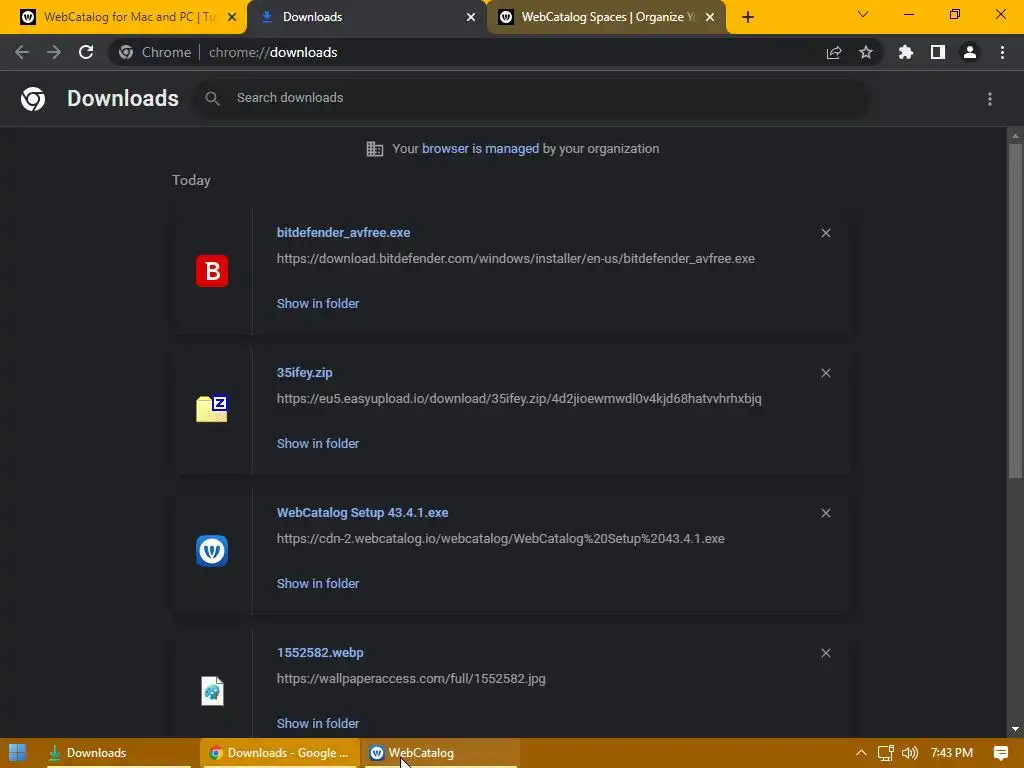This screenshot has width=1024, height=768.
Task: Switch to WebCatalog Spaces tab
Action: coord(605,17)
